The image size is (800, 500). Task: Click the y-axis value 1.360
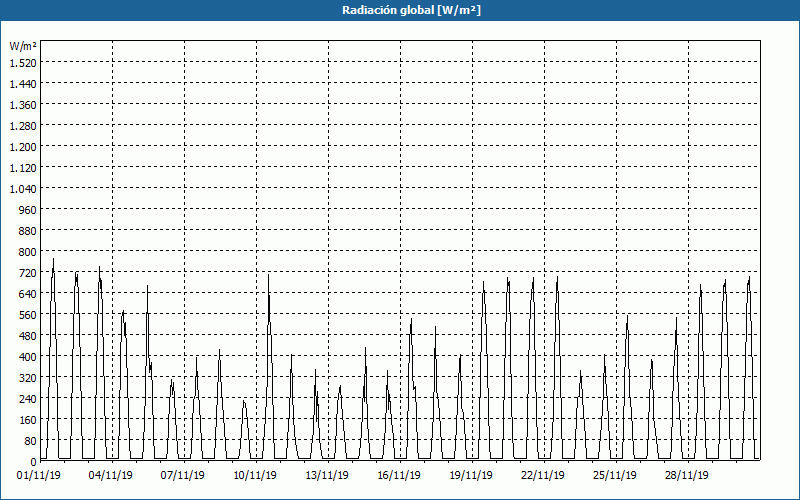point(23,105)
